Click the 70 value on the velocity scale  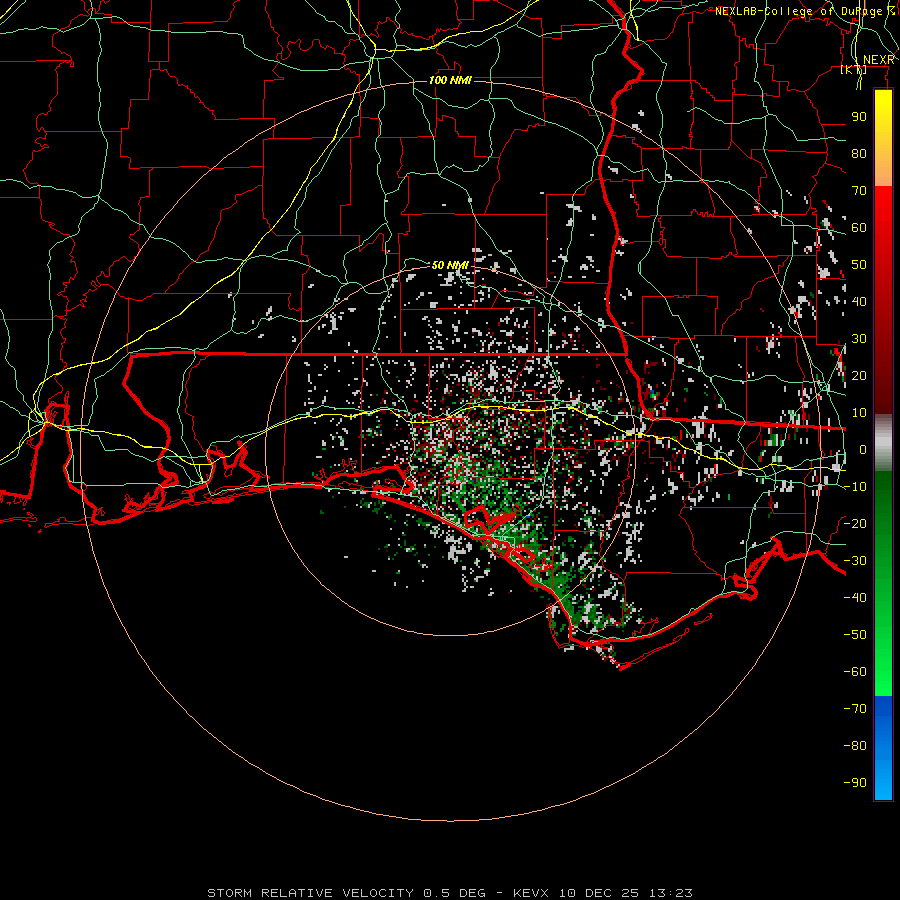click(859, 191)
